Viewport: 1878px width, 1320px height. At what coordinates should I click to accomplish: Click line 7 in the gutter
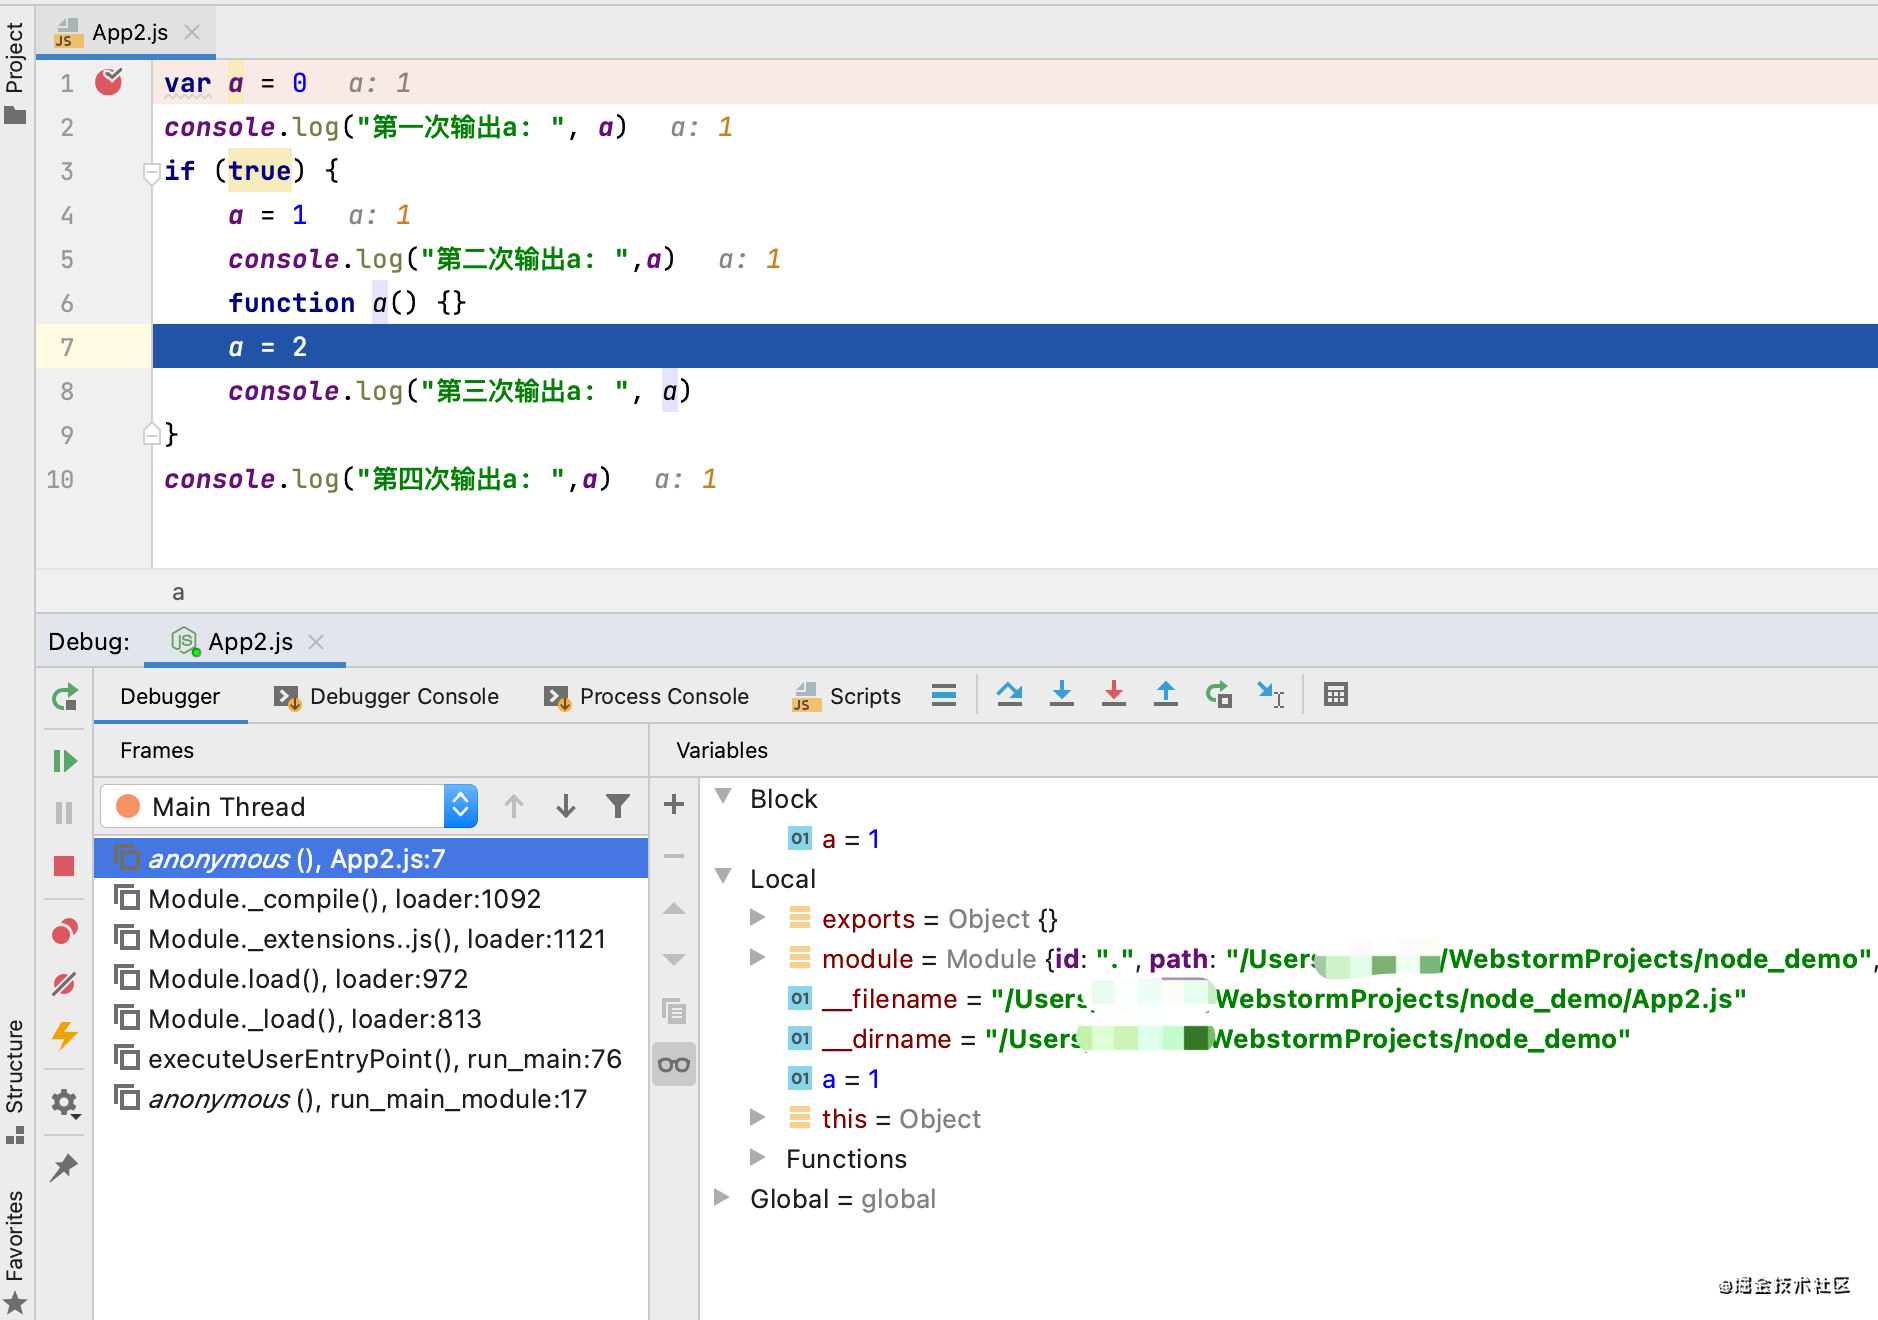[x=94, y=346]
